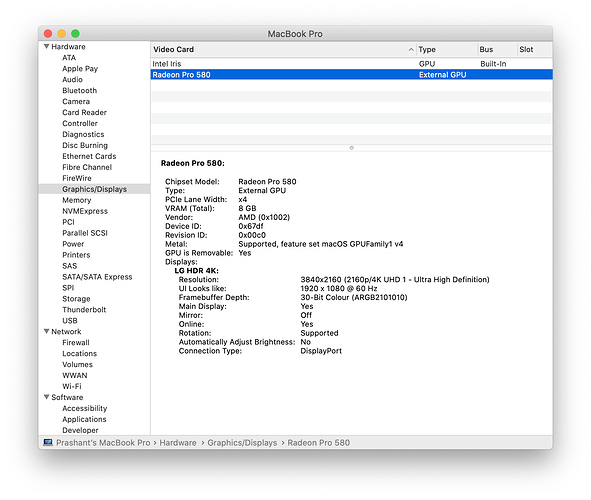Select USB in the Hardware list
This screenshot has width=591, height=500.
(x=70, y=320)
